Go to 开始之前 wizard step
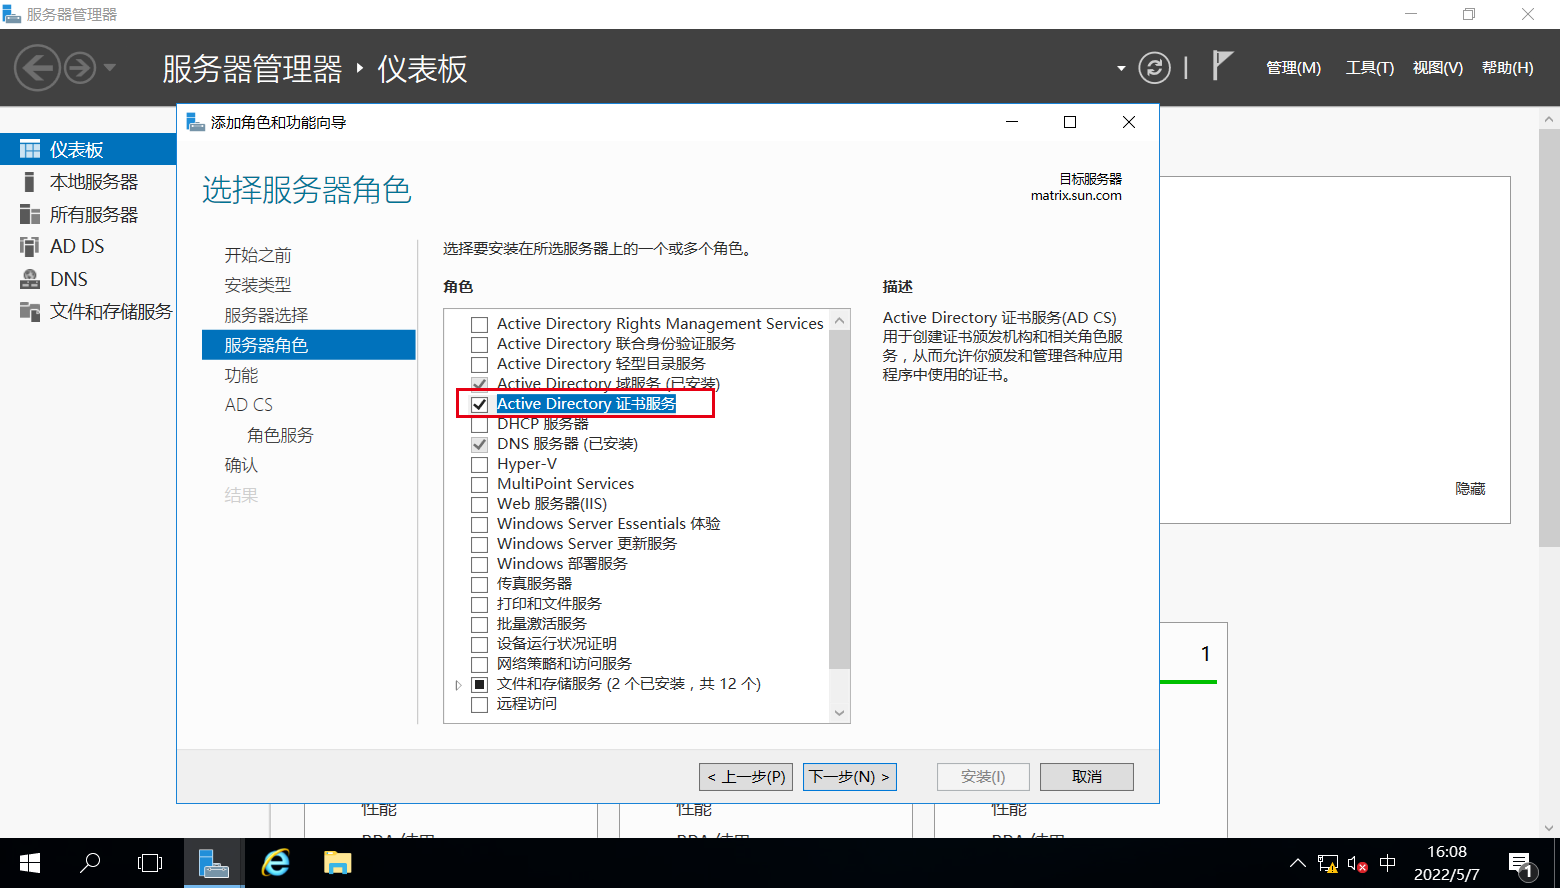Viewport: 1560px width, 888px height. point(258,255)
